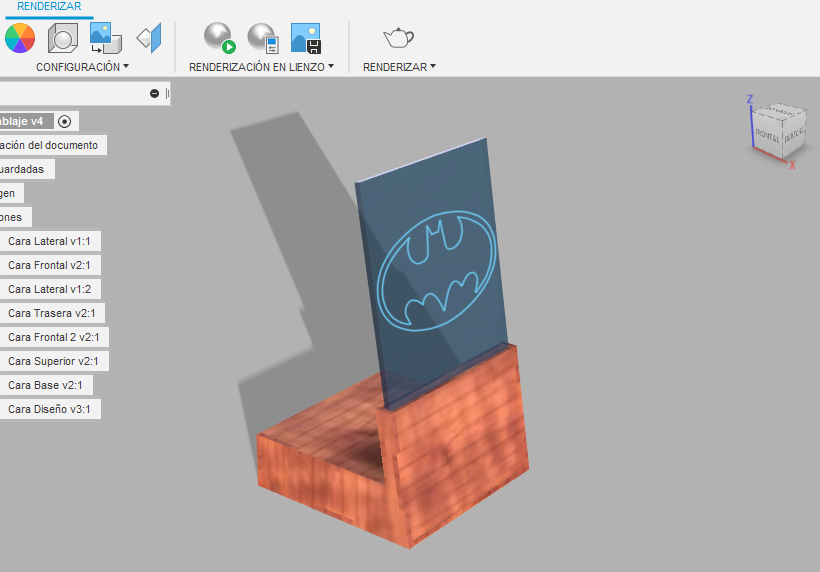Screen dimensions: 820x572
Task: Select the Decal image tool
Action: (106, 38)
